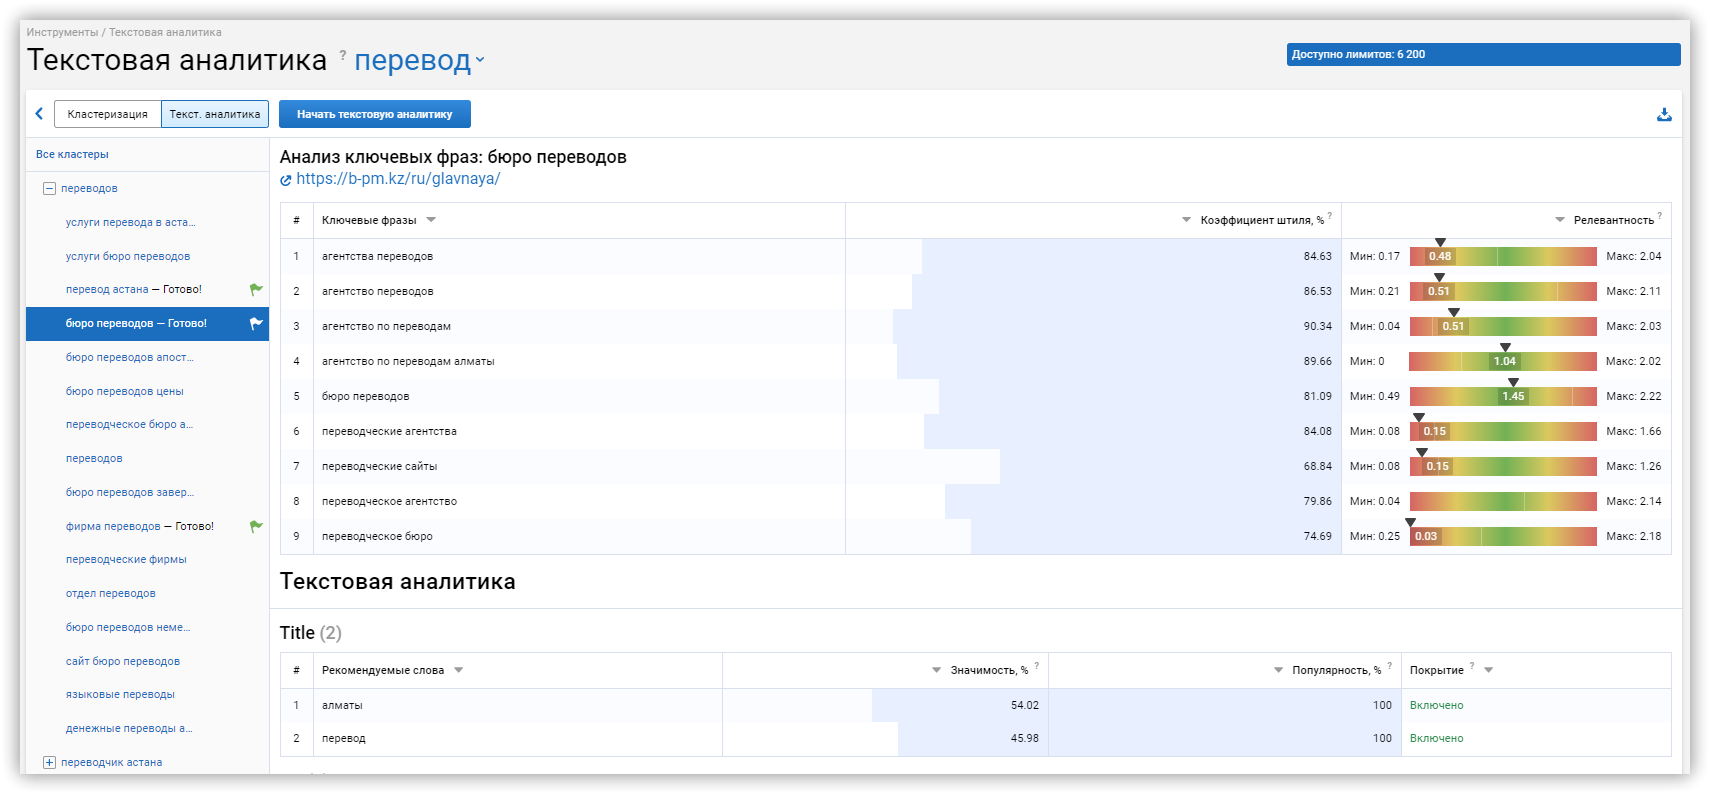This screenshot has width=1710, height=794.
Task: Click help mark next to Покрытие header
Action: click(x=1472, y=665)
